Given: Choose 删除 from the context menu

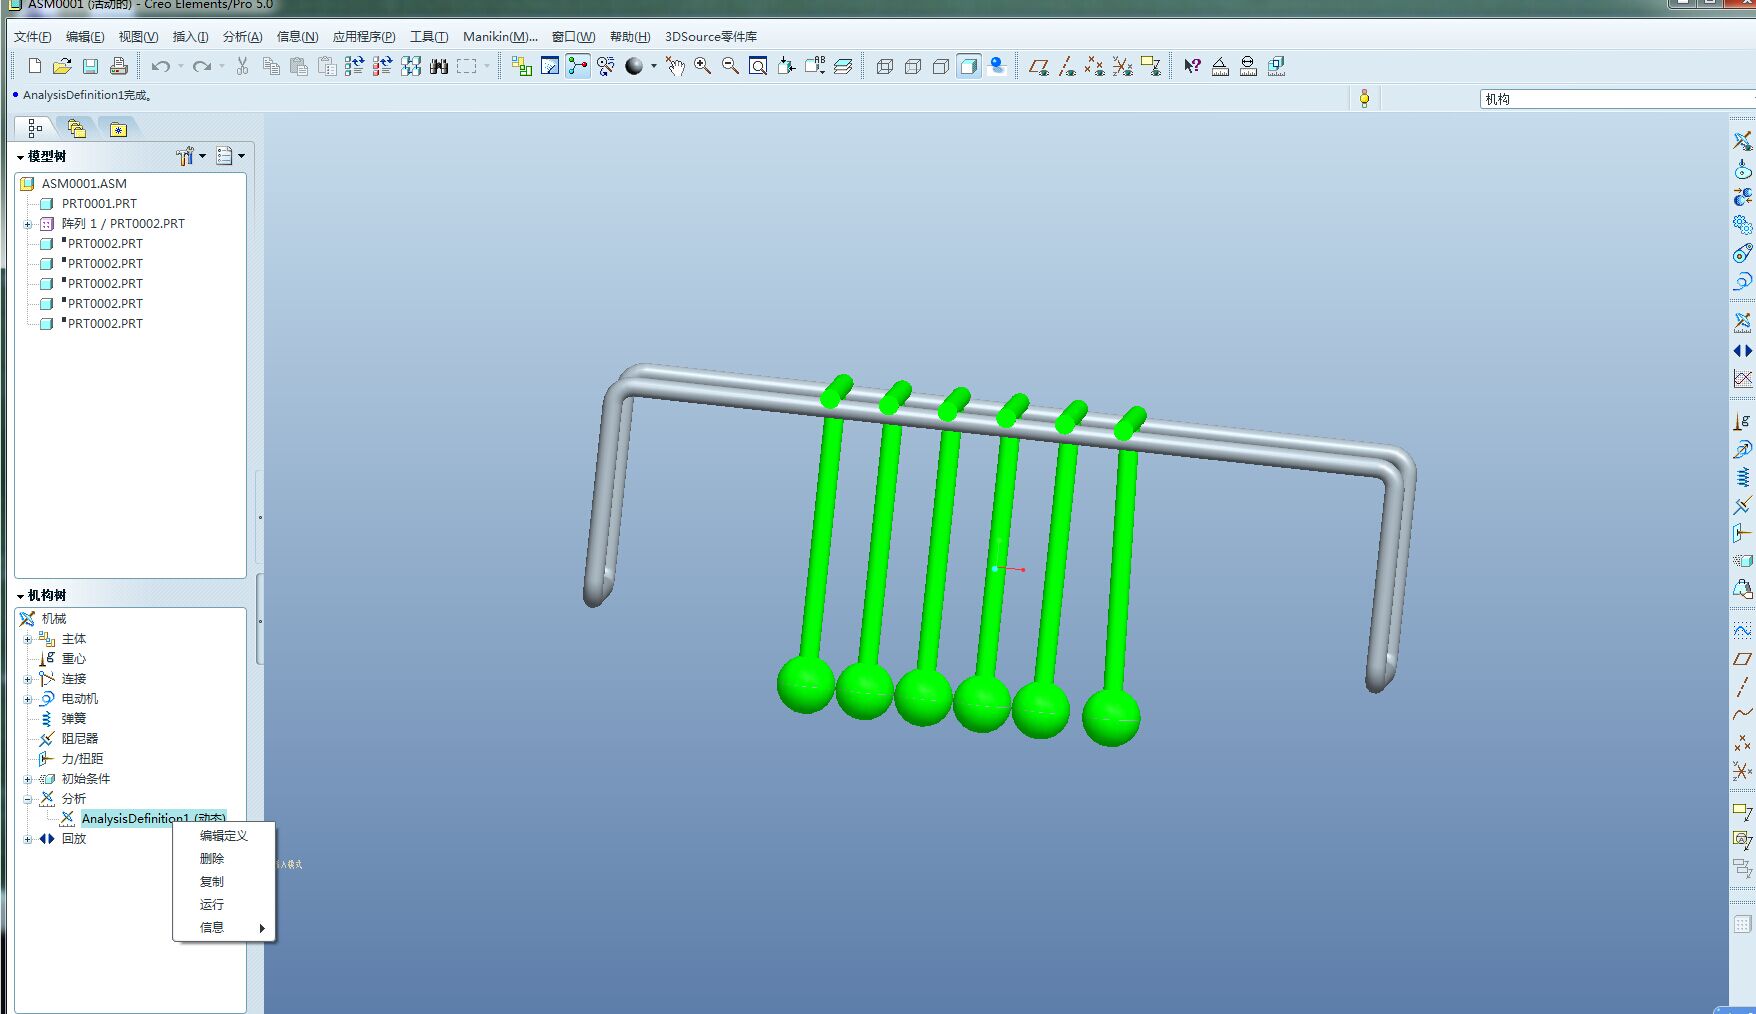Looking at the screenshot, I should [x=224, y=859].
